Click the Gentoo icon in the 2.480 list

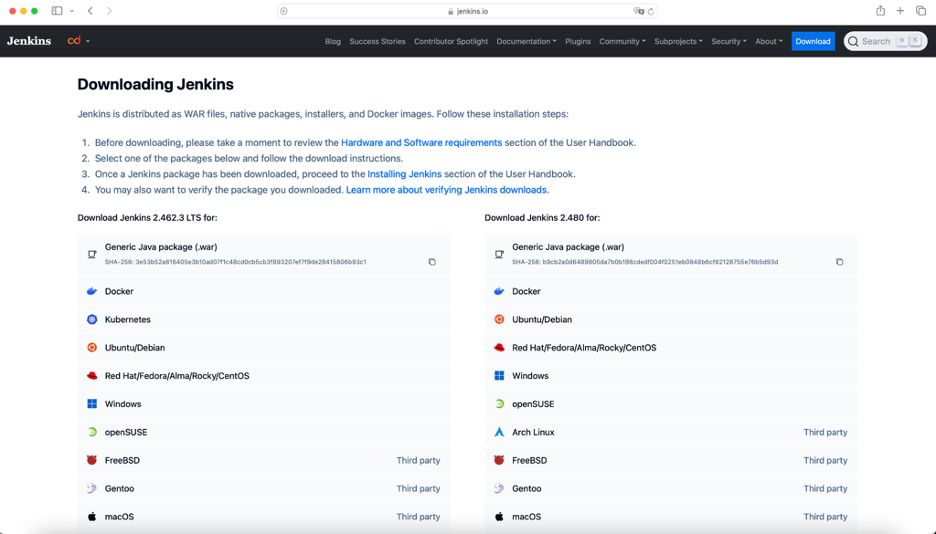point(499,488)
